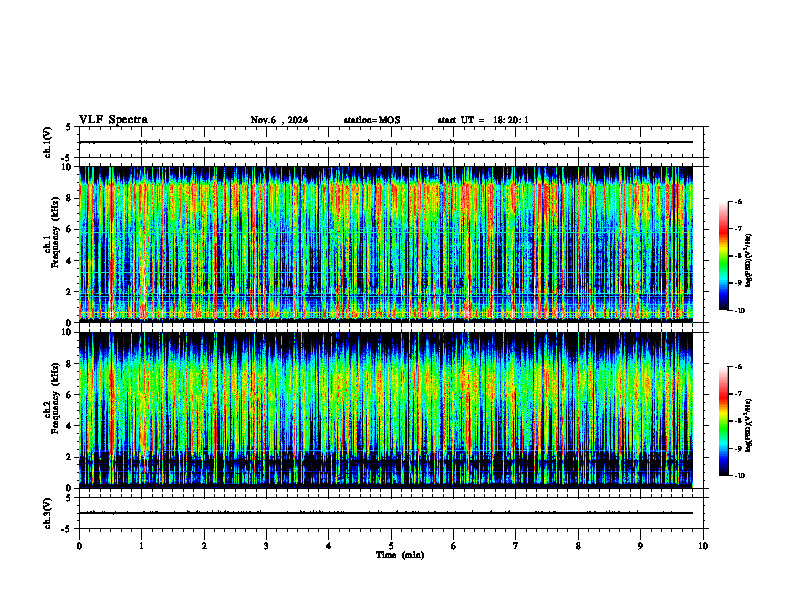This screenshot has height=612, width=792.
Task: Click the date 'Nov.6 , 2024' in header
Action: 279,120
